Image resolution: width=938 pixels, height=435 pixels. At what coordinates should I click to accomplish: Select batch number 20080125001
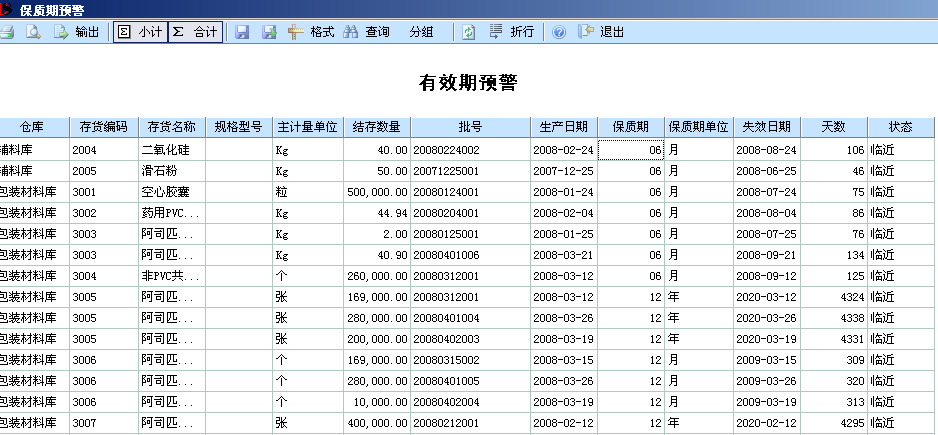[471, 234]
